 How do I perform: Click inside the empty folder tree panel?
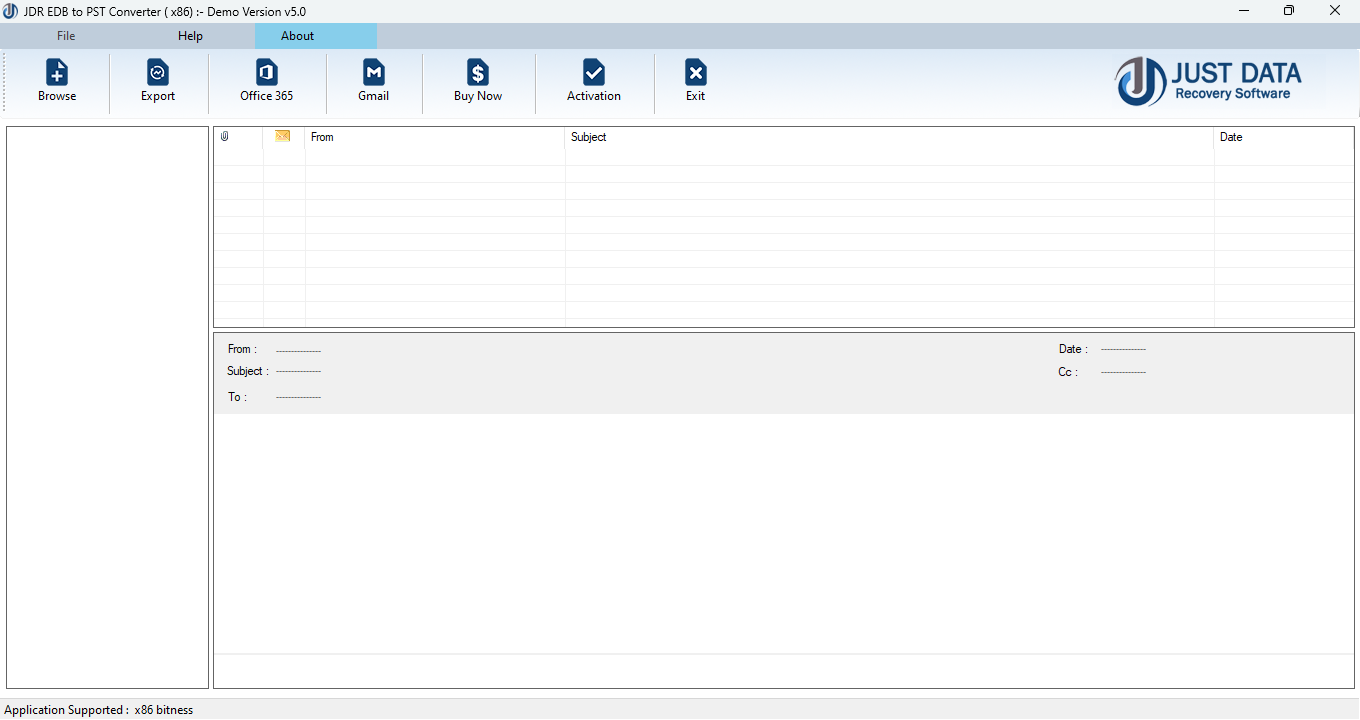(106, 400)
